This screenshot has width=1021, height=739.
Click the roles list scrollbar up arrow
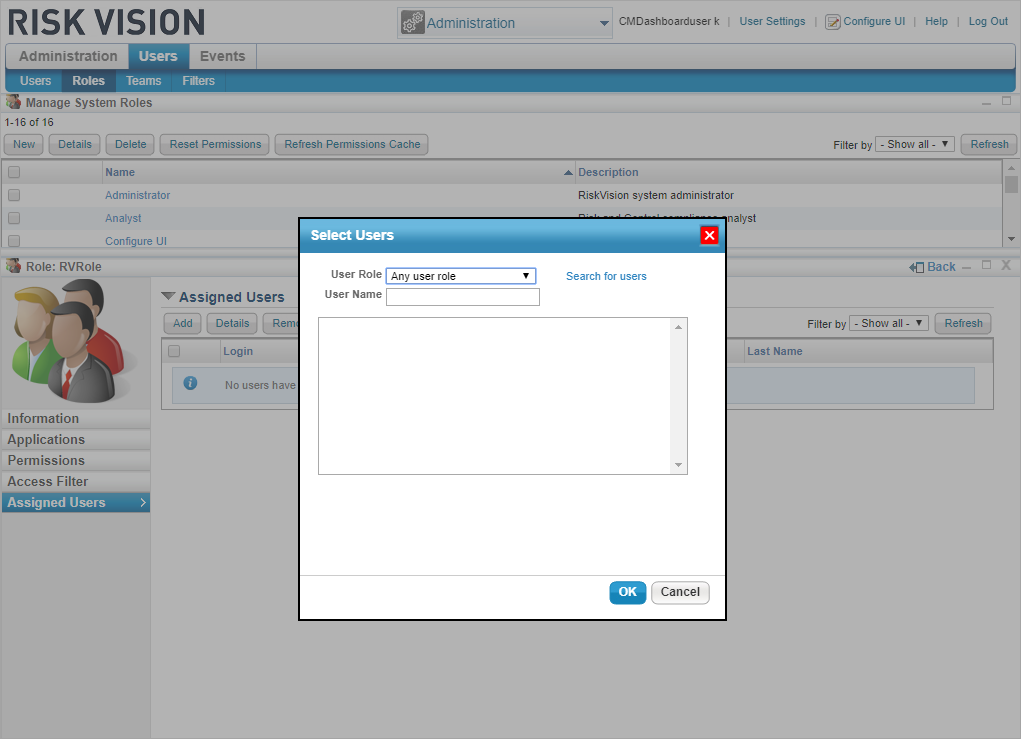pyautogui.click(x=1011, y=168)
